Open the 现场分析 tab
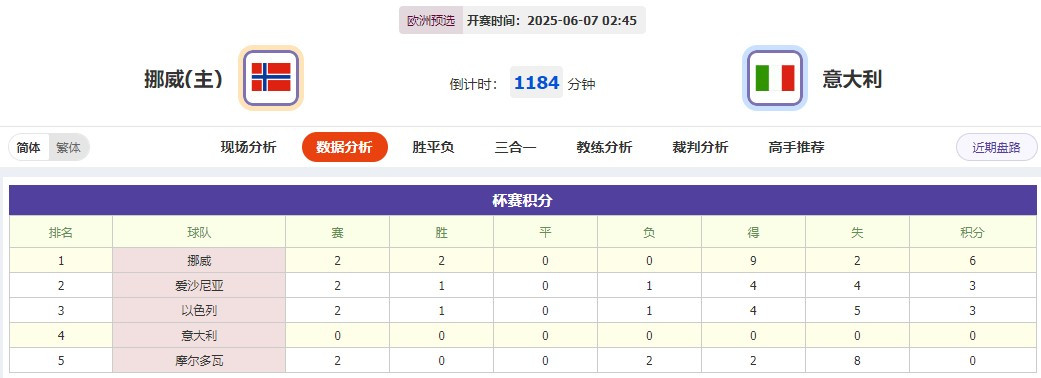The image size is (1041, 378). [x=248, y=147]
